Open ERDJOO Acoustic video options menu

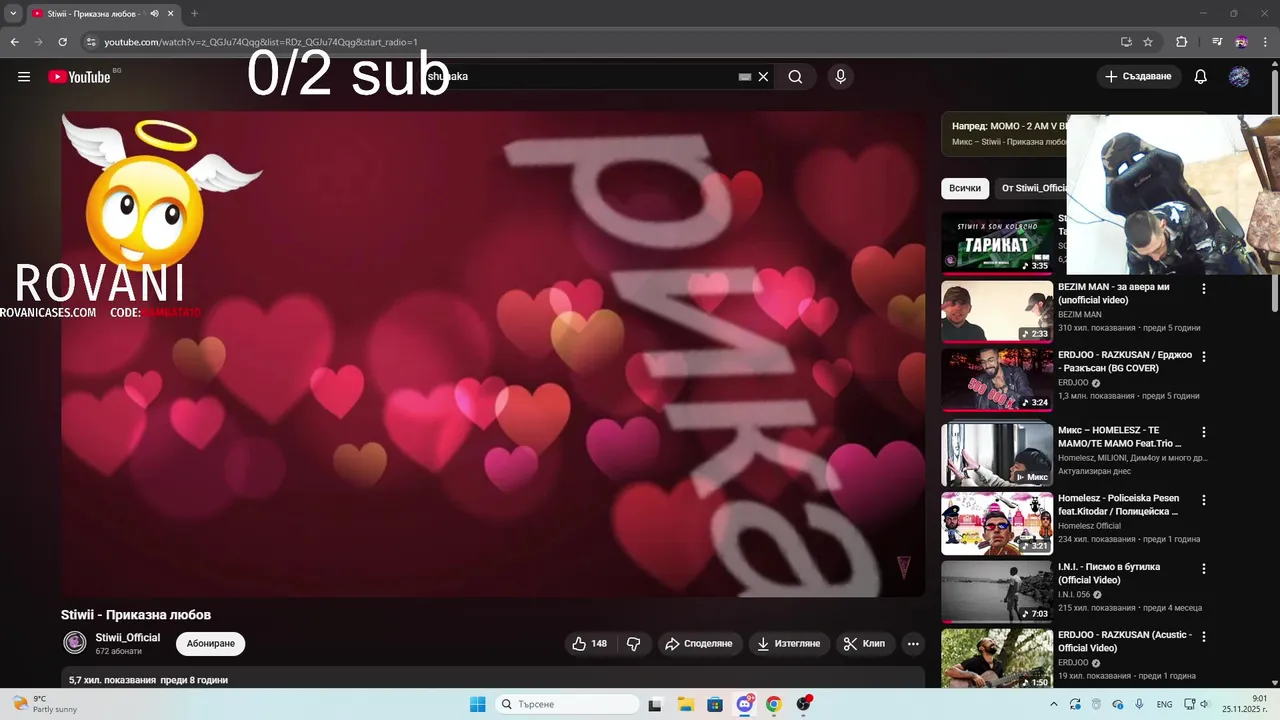[x=1204, y=637]
